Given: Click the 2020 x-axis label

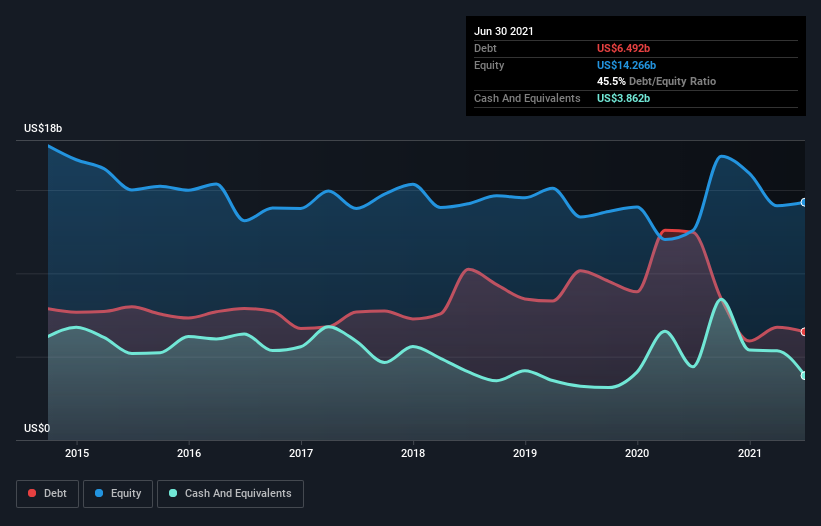Looking at the screenshot, I should coord(637,453).
